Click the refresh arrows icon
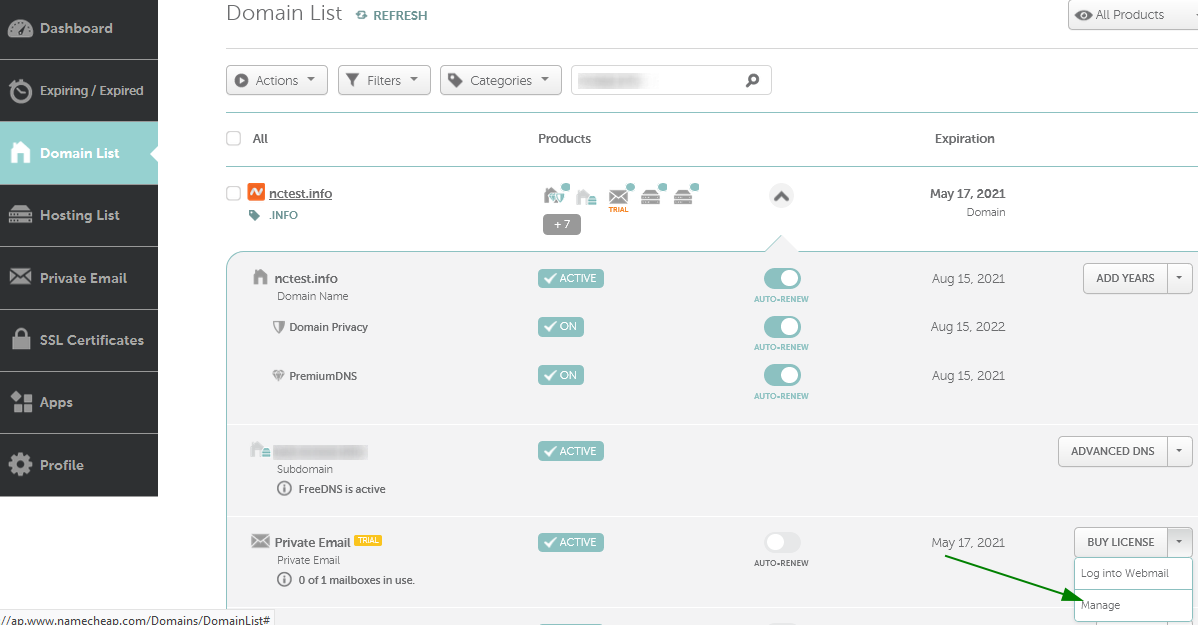This screenshot has width=1198, height=625. 361,15
